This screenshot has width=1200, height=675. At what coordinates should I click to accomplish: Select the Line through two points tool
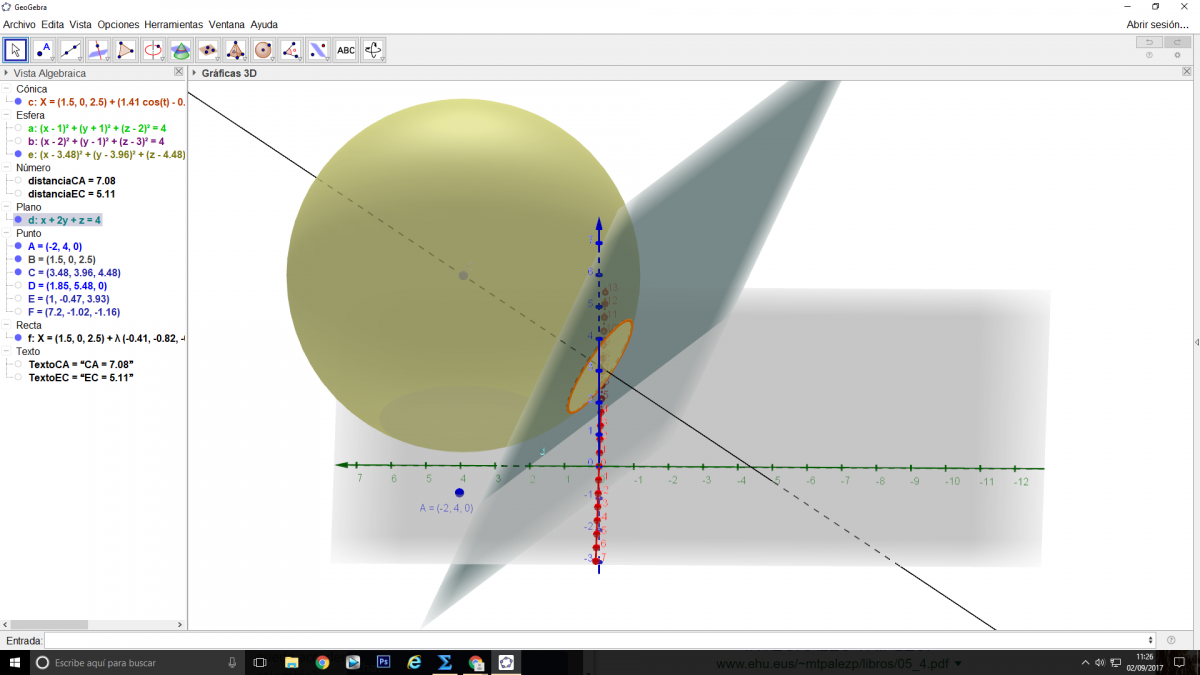click(71, 50)
